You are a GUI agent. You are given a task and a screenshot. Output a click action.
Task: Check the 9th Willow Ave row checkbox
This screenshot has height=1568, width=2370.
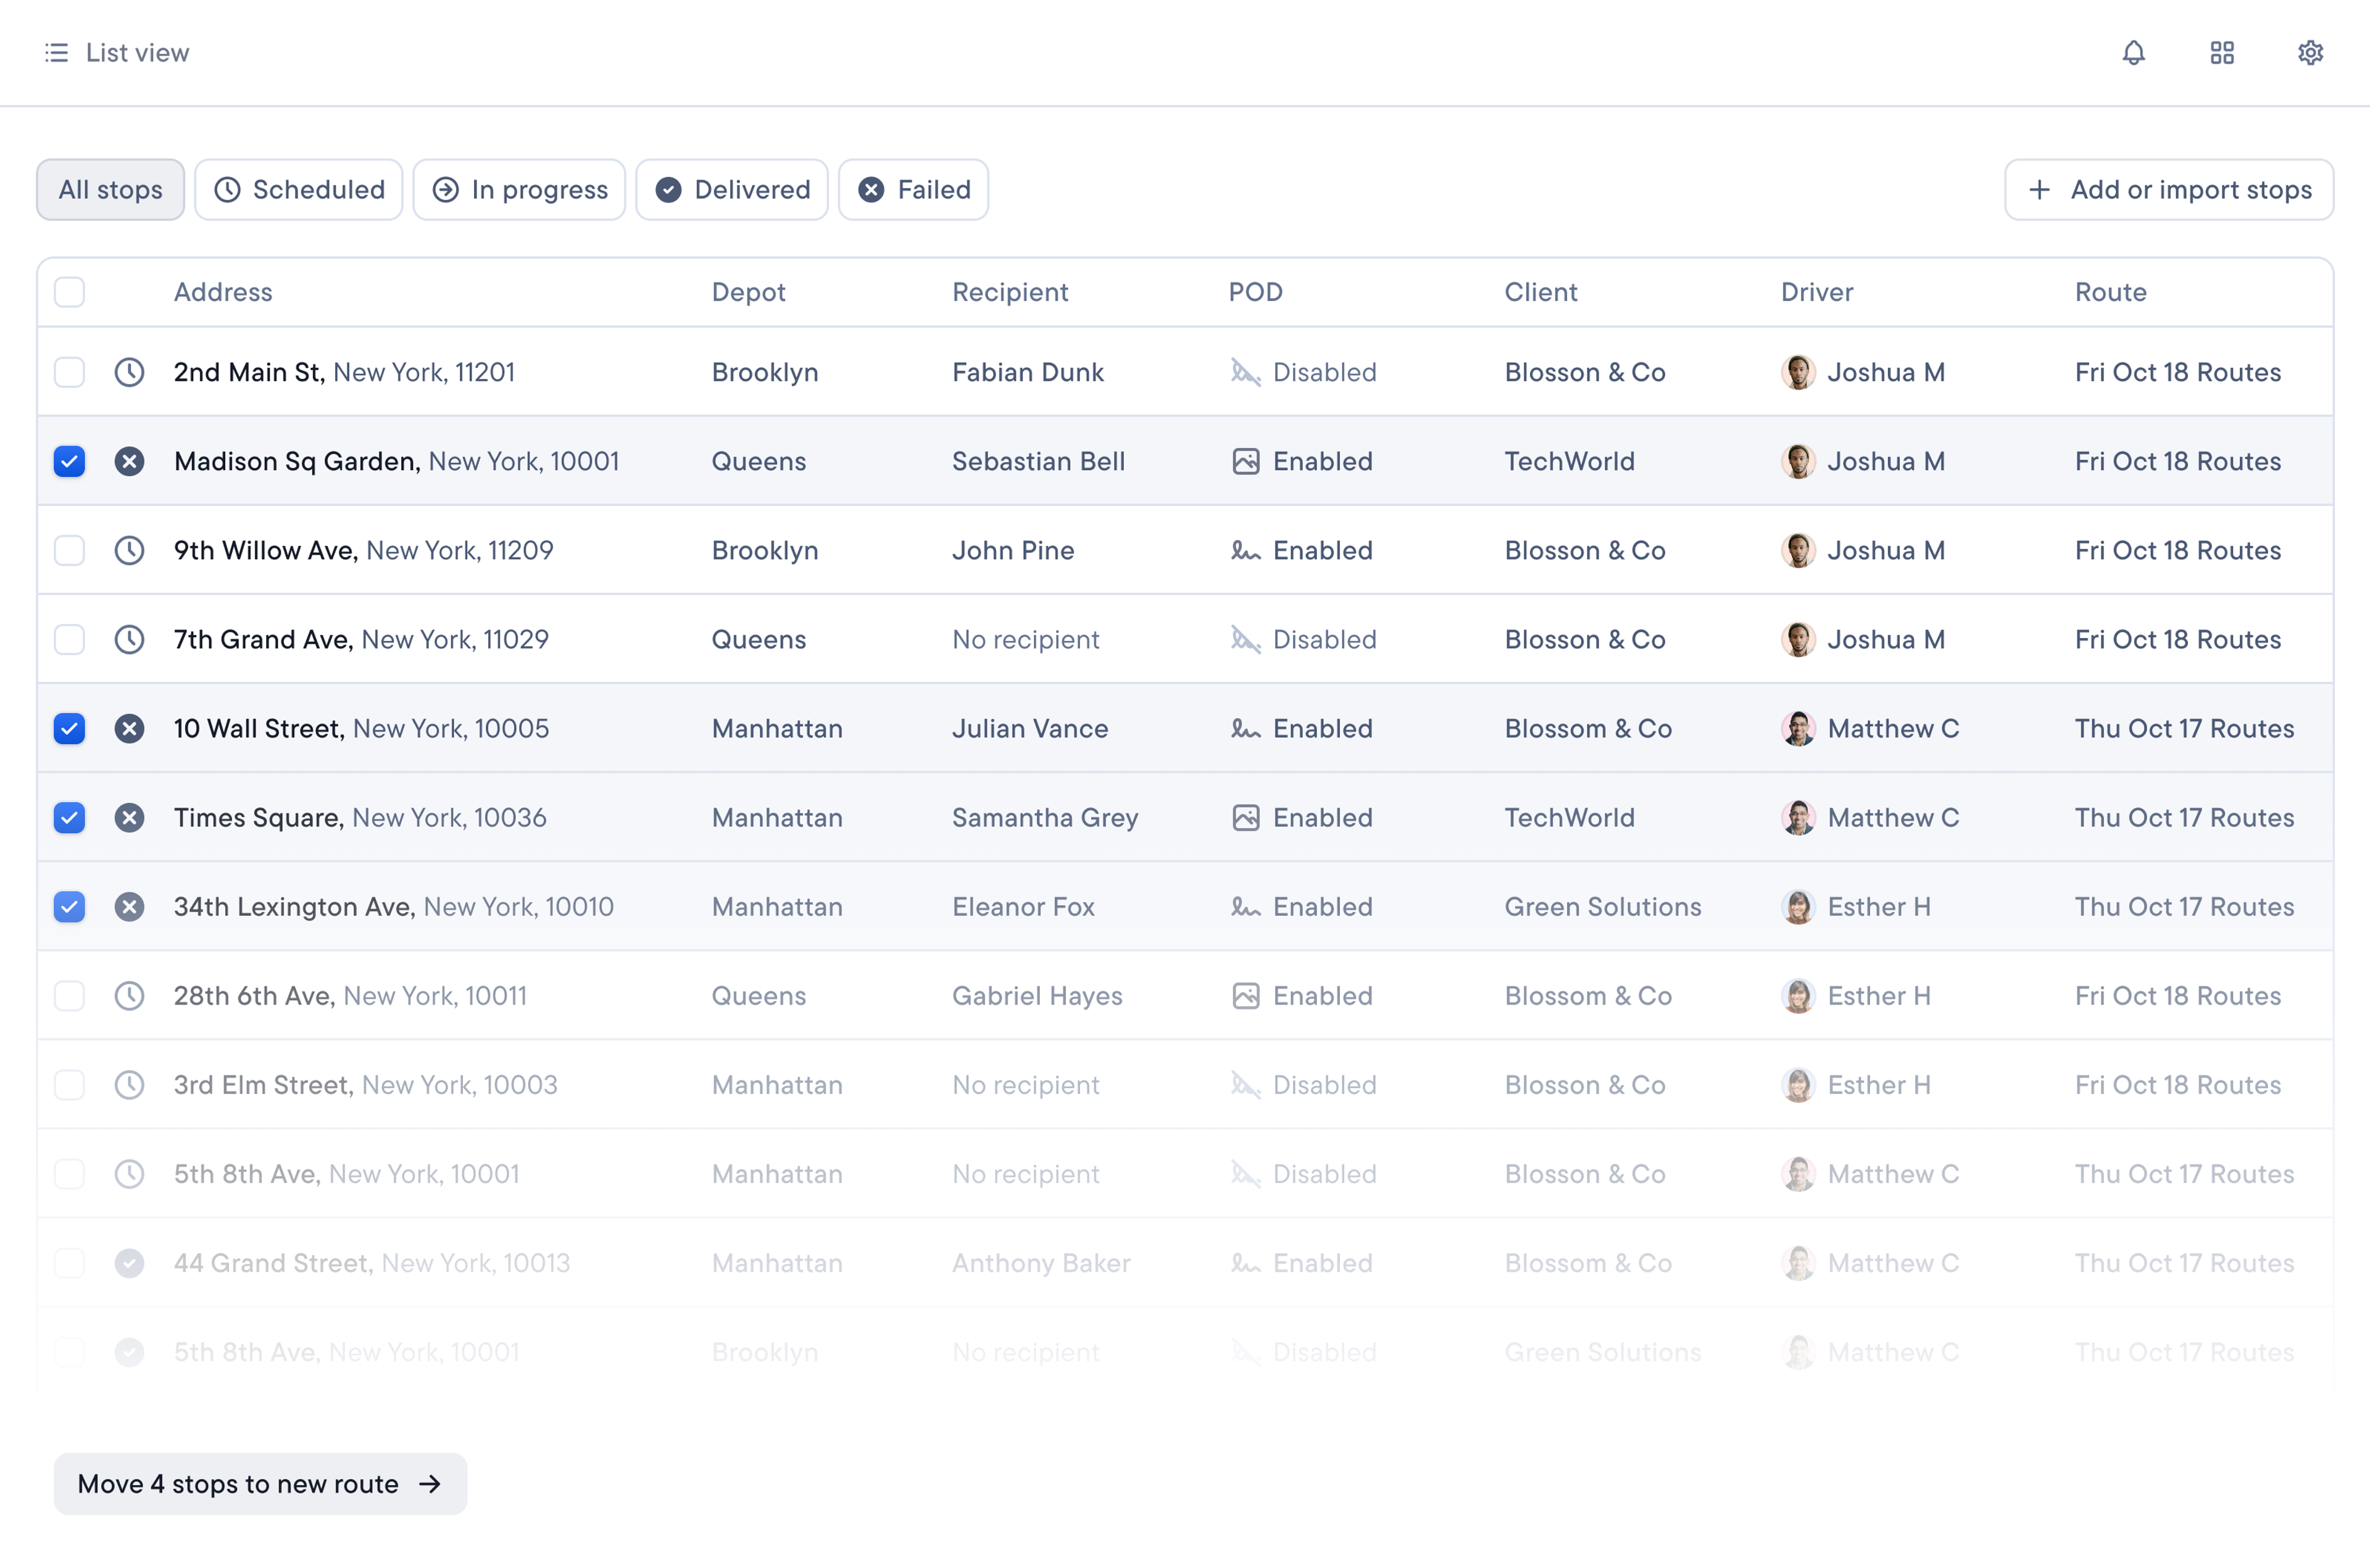click(x=69, y=550)
